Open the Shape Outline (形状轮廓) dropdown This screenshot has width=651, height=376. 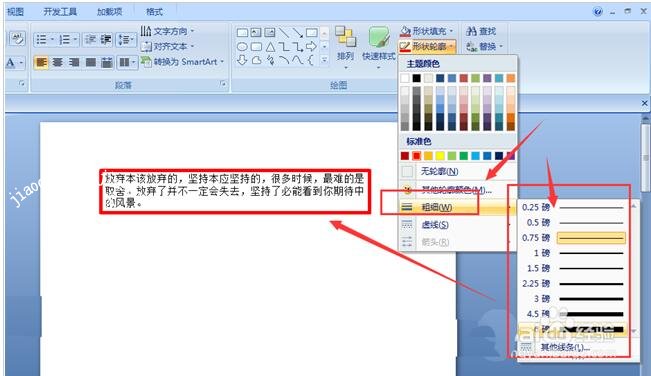point(427,46)
